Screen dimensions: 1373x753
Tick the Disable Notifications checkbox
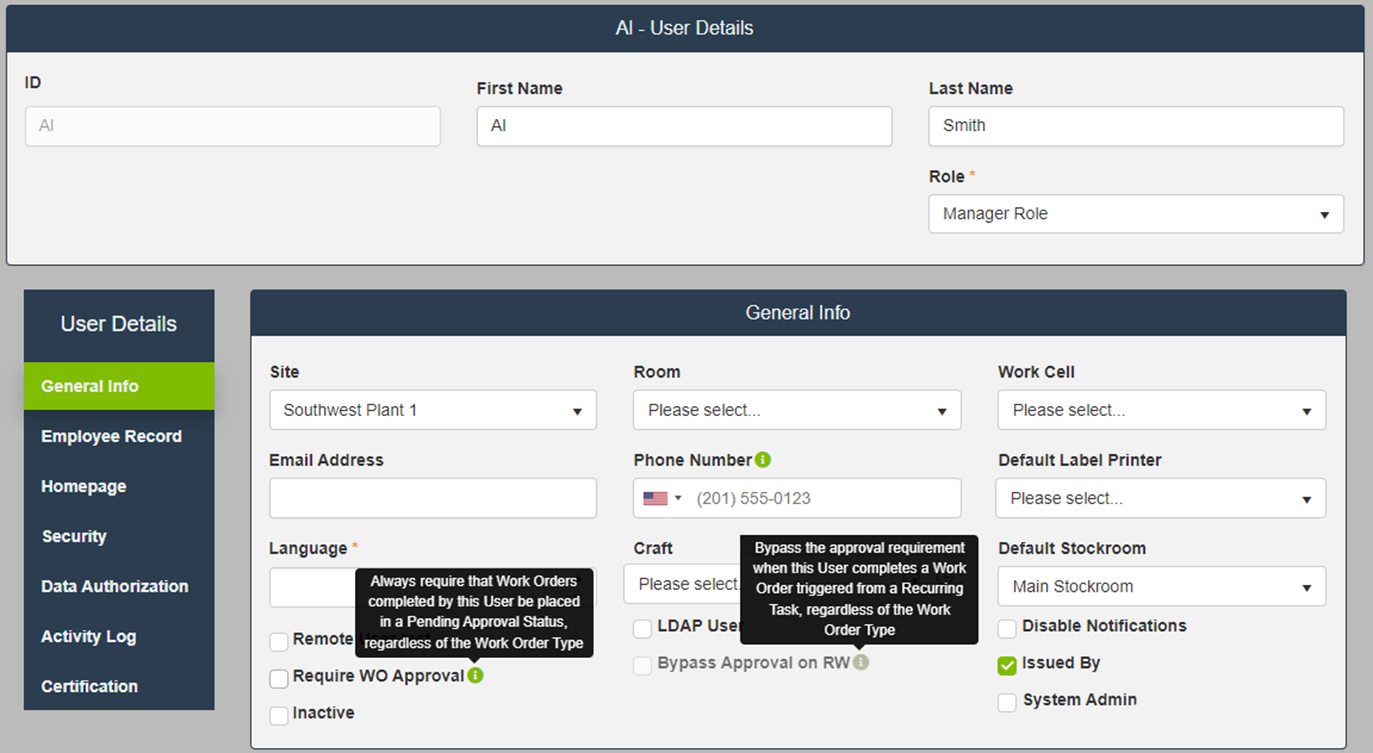tap(1007, 628)
